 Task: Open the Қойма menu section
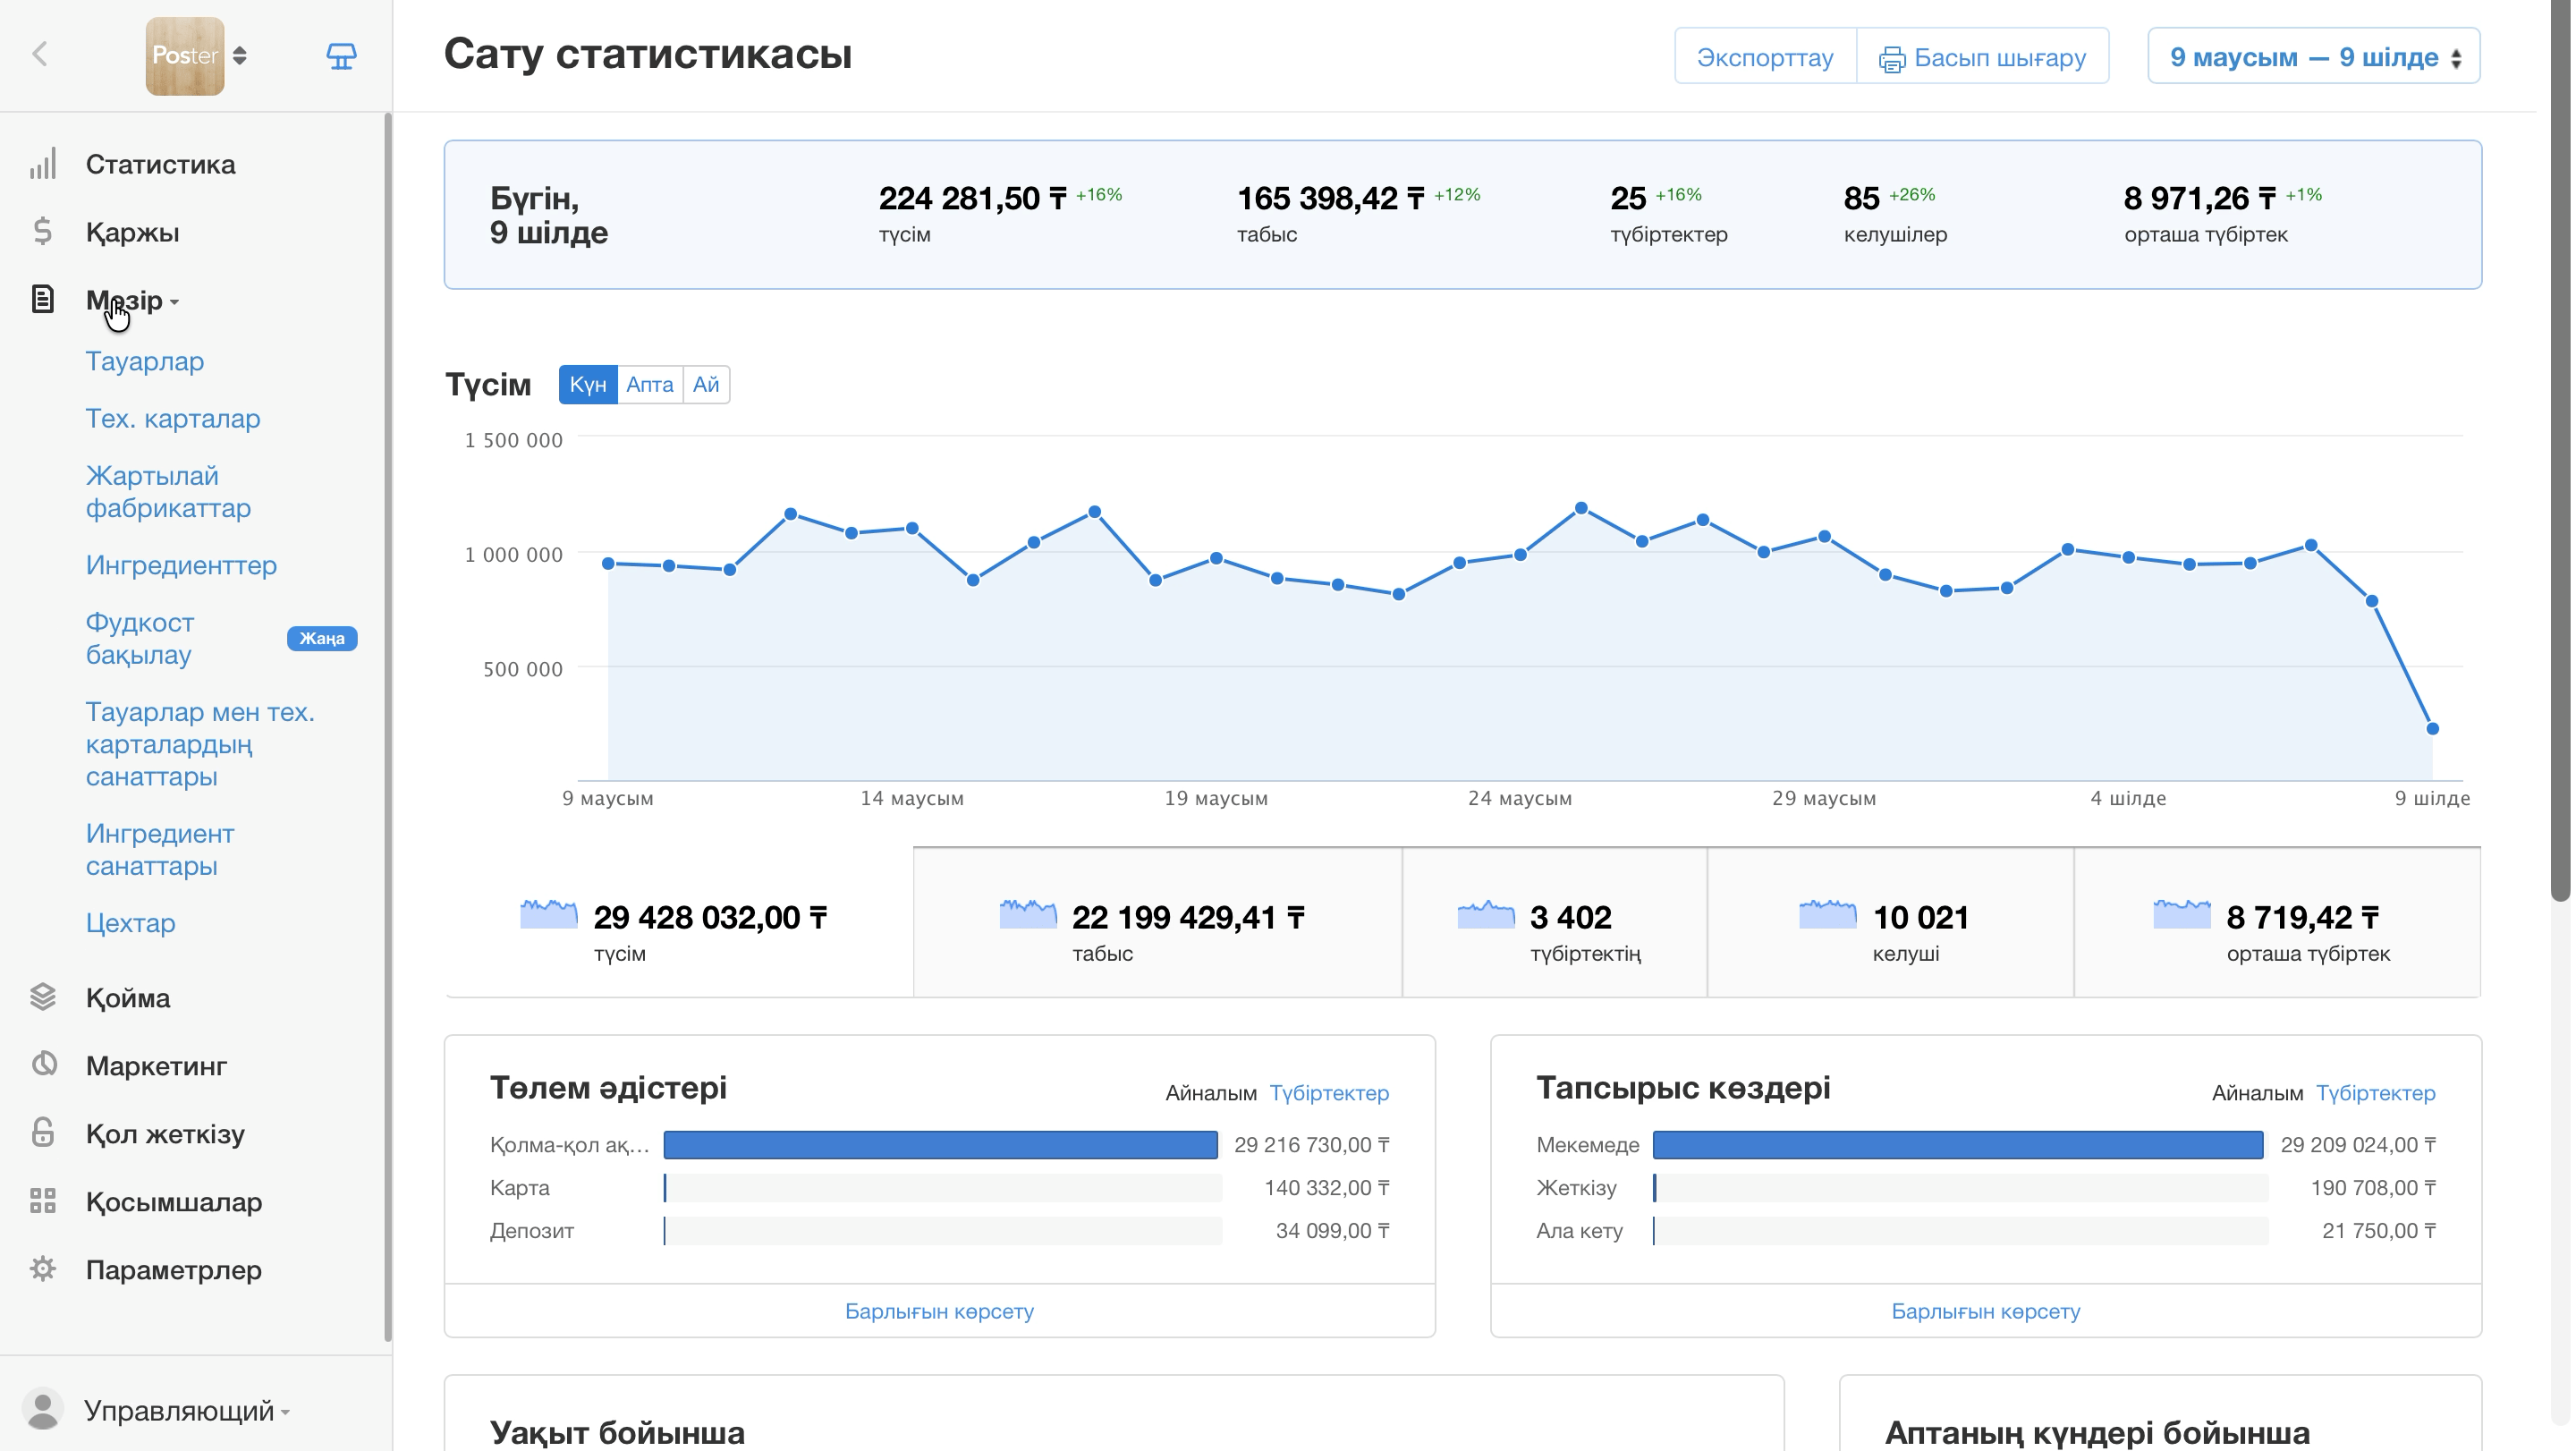[x=128, y=998]
